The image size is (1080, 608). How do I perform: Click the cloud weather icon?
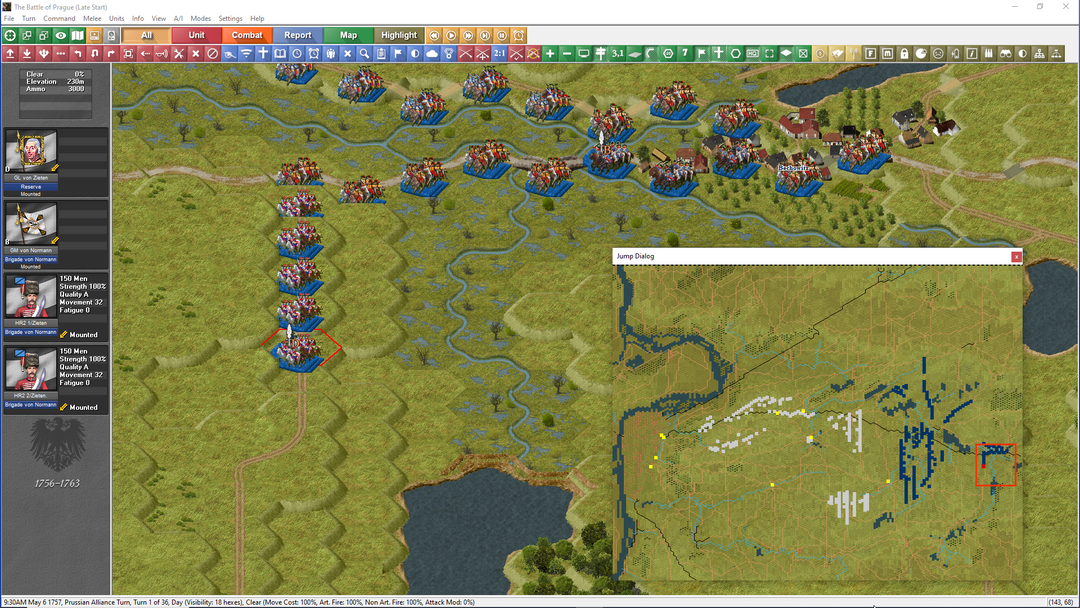[x=432, y=54]
